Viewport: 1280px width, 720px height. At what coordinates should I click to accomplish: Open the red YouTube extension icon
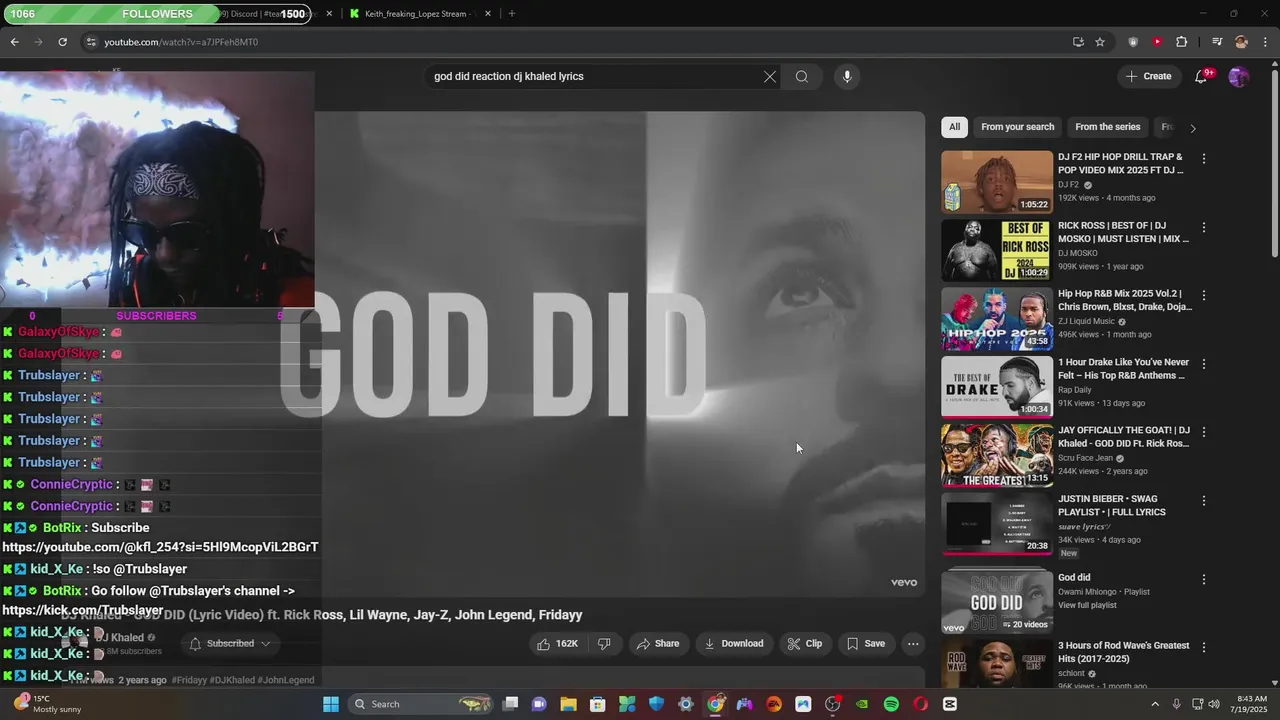1157,42
